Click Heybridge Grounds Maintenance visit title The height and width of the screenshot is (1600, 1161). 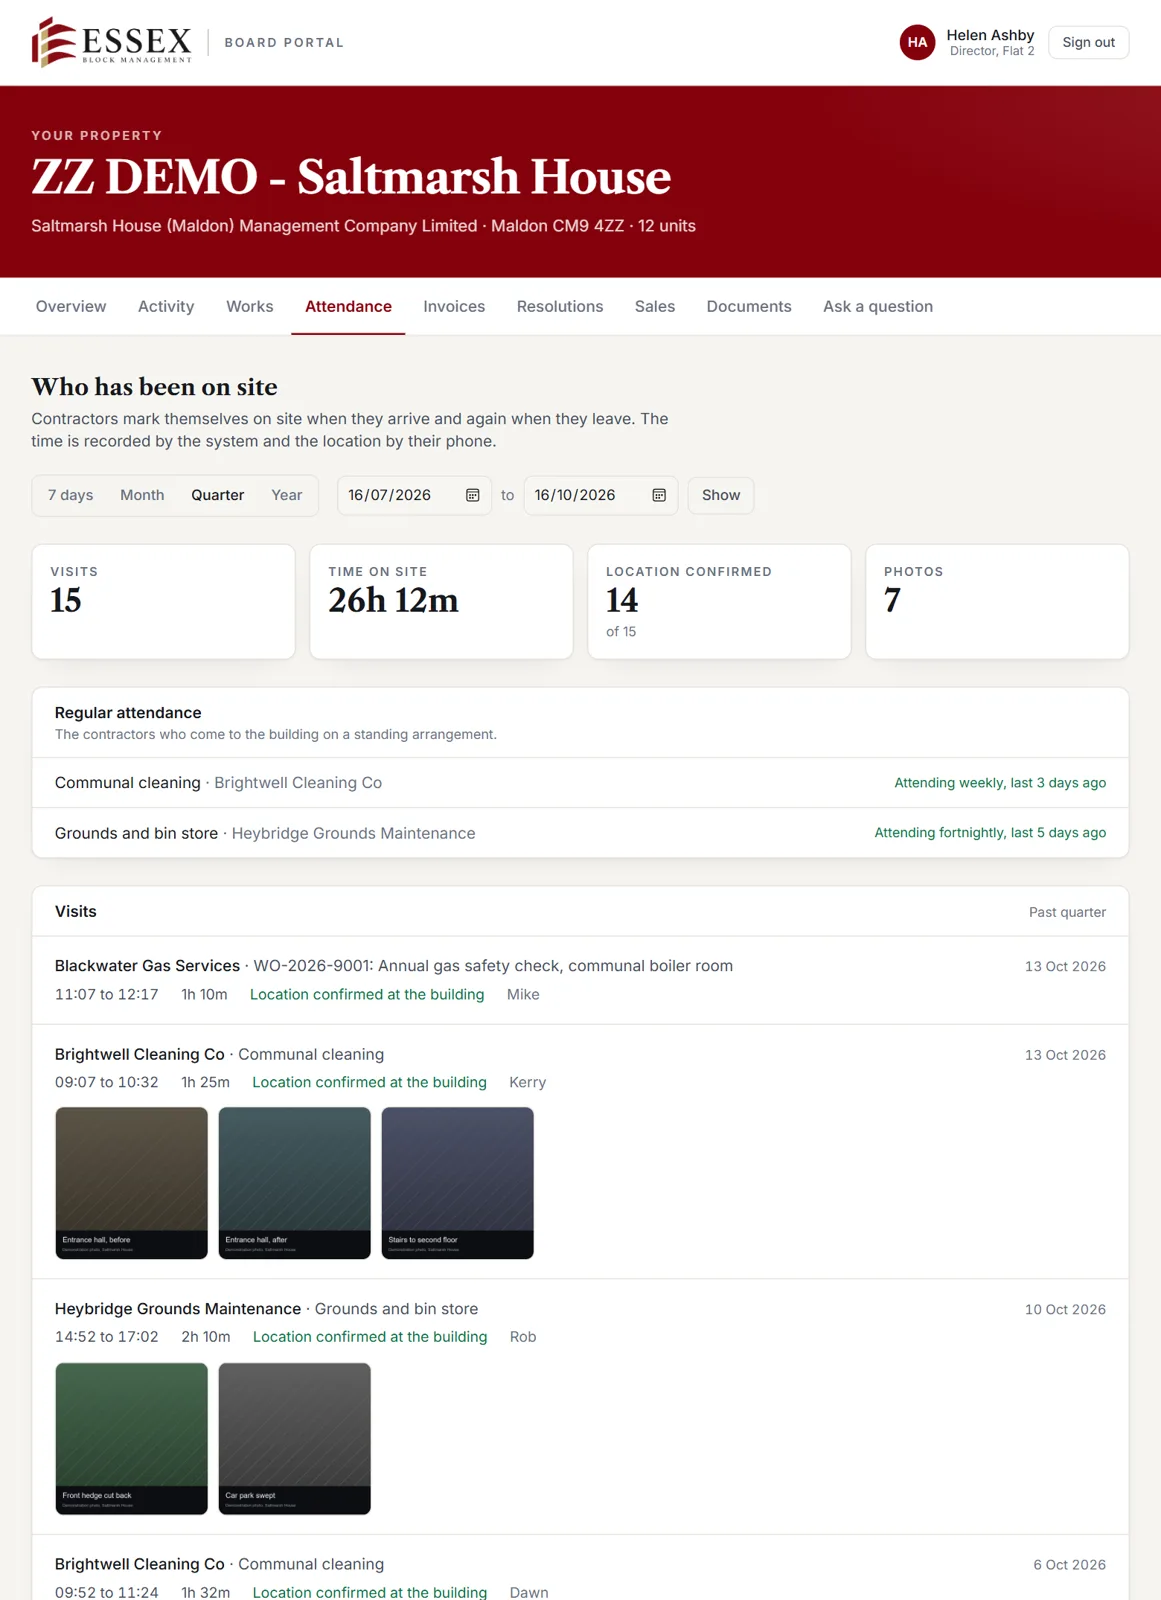tap(178, 1309)
